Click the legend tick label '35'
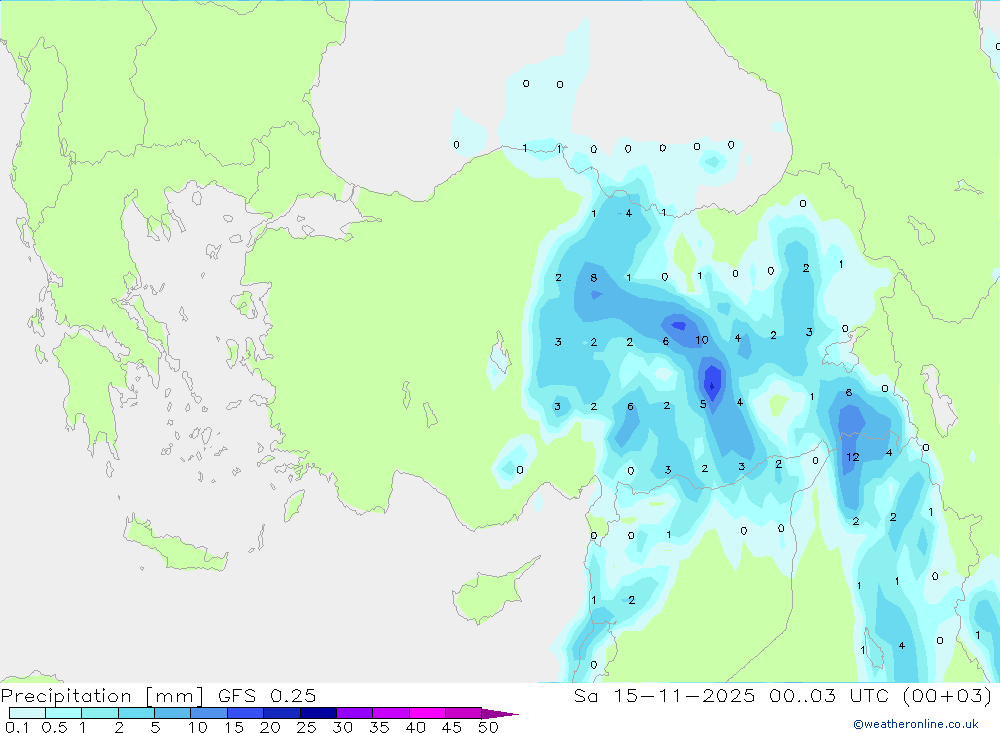 [379, 727]
